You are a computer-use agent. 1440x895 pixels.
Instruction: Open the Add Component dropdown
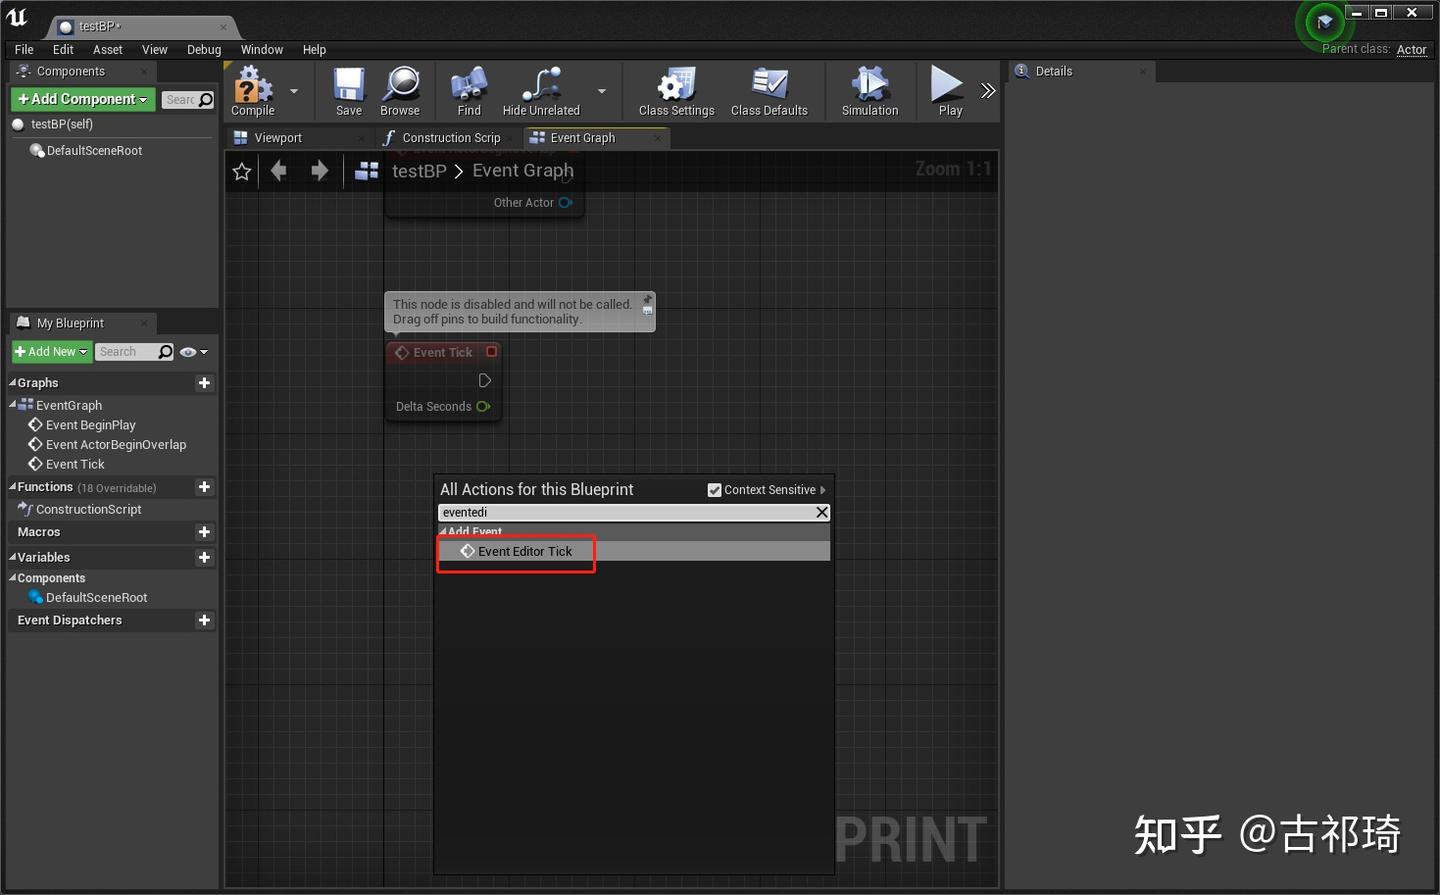[x=81, y=99]
